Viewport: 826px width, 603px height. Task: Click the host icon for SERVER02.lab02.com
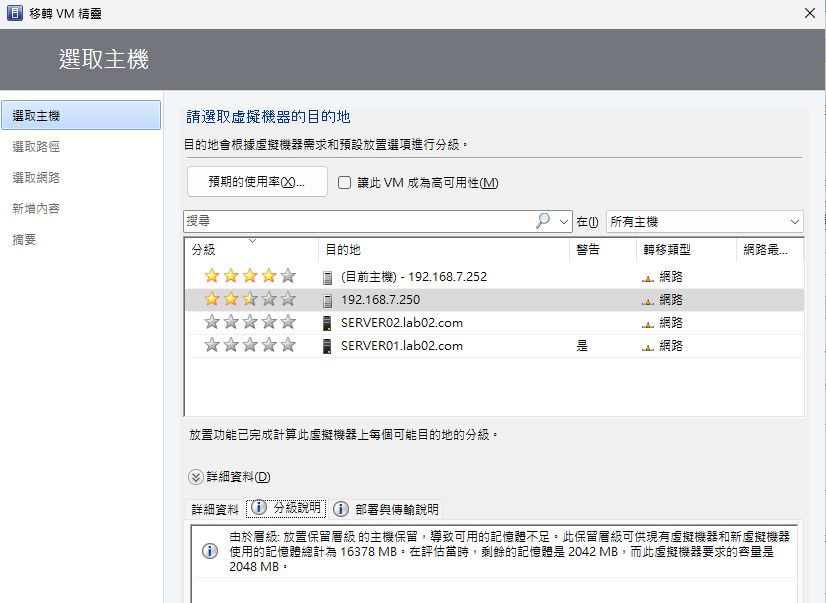click(327, 323)
